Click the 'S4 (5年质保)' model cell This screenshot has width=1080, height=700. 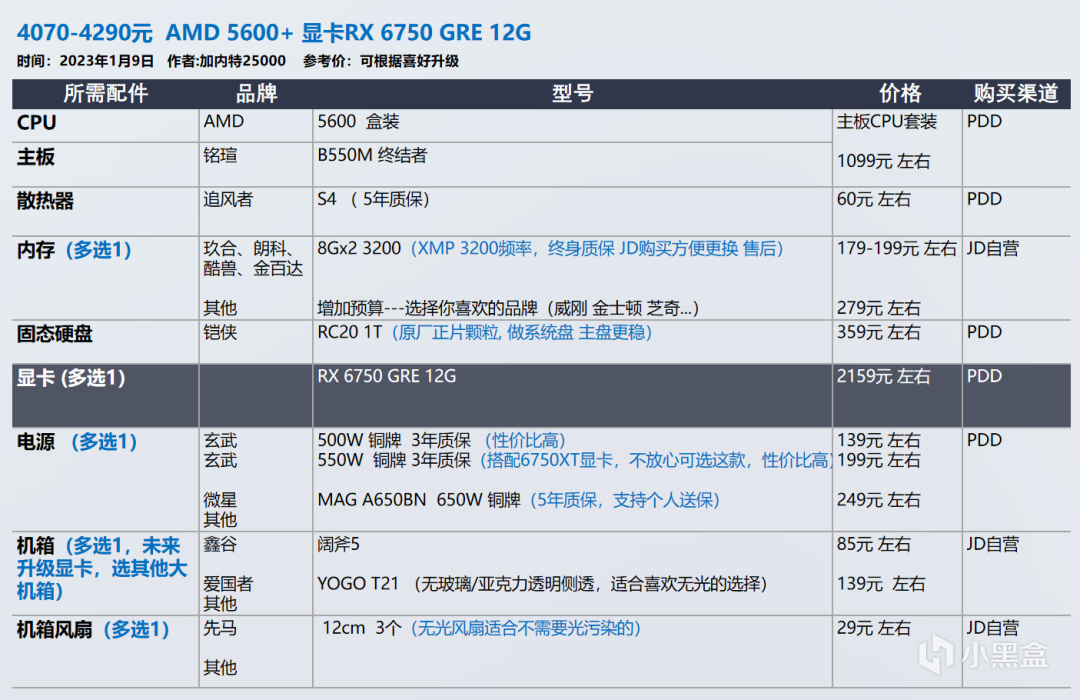tap(373, 199)
